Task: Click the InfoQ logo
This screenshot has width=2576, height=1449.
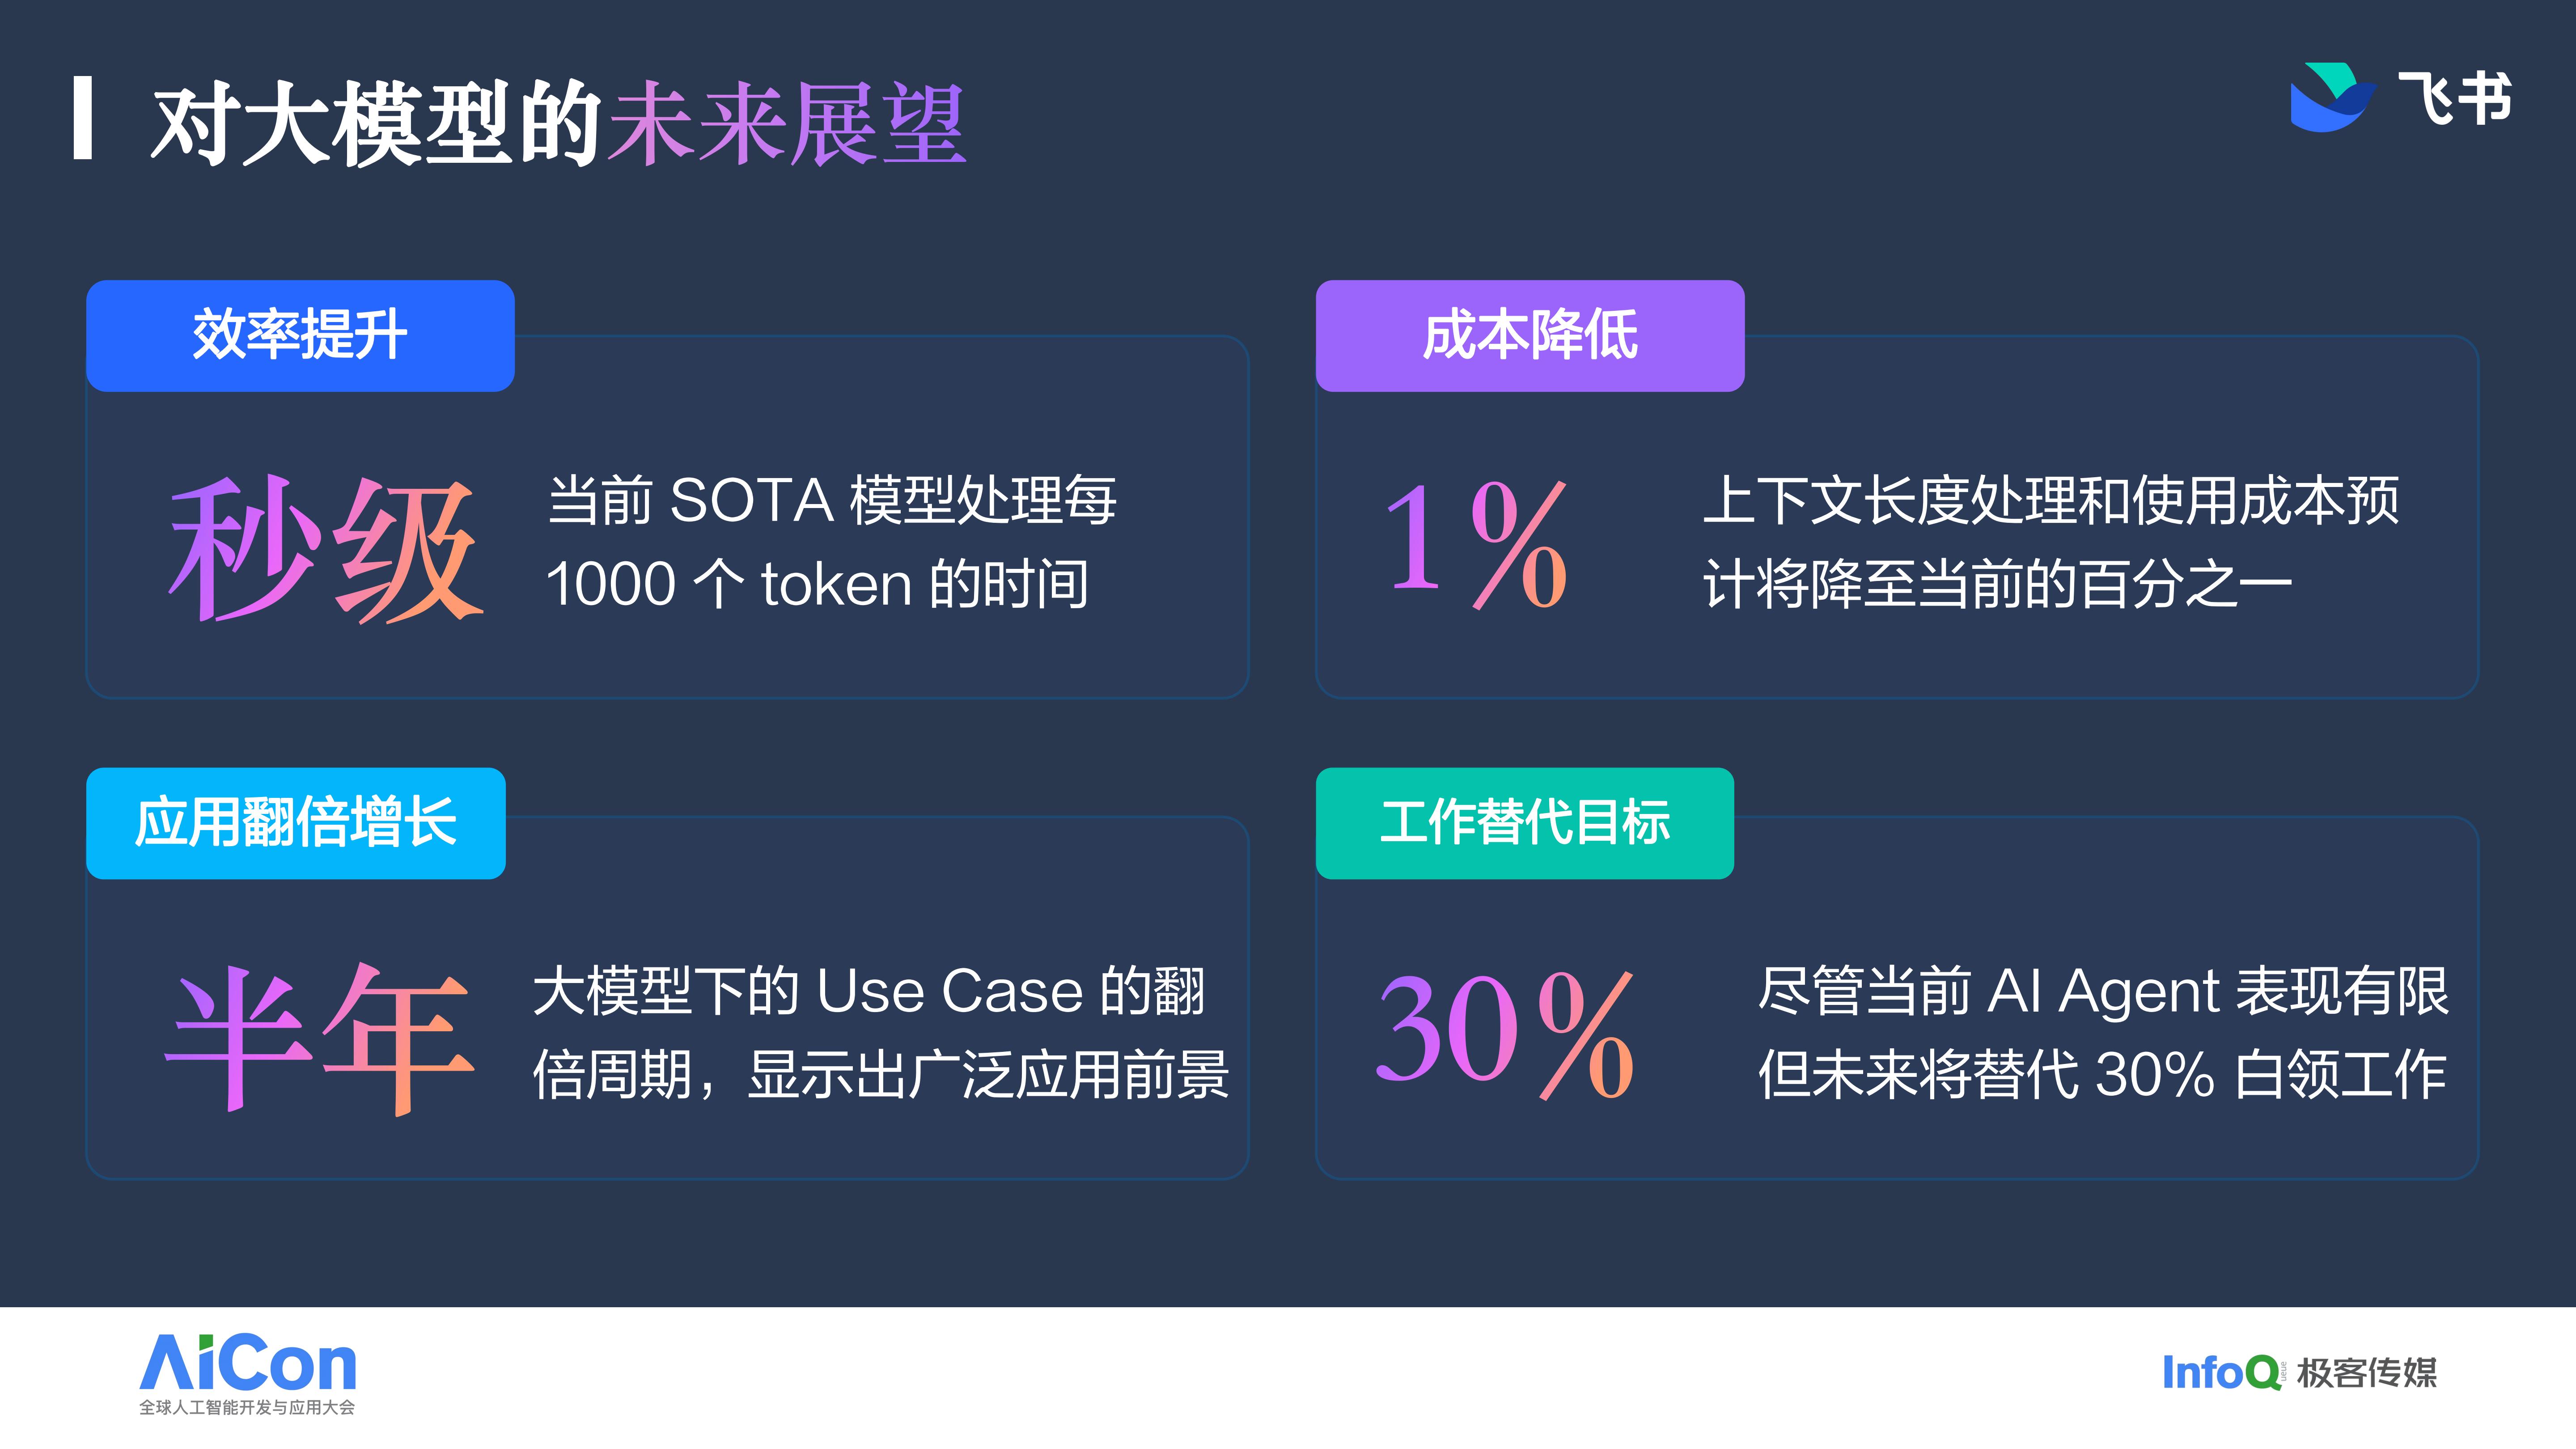Action: click(2220, 1372)
